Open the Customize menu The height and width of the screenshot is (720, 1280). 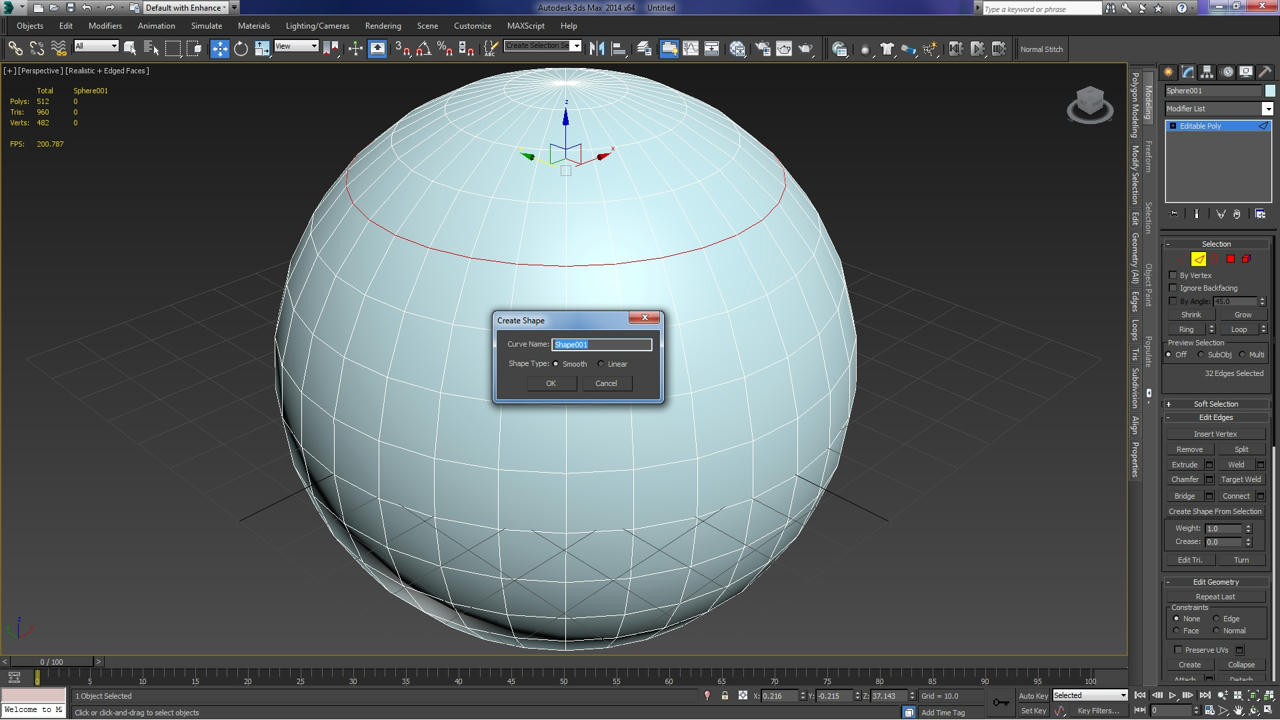[472, 26]
